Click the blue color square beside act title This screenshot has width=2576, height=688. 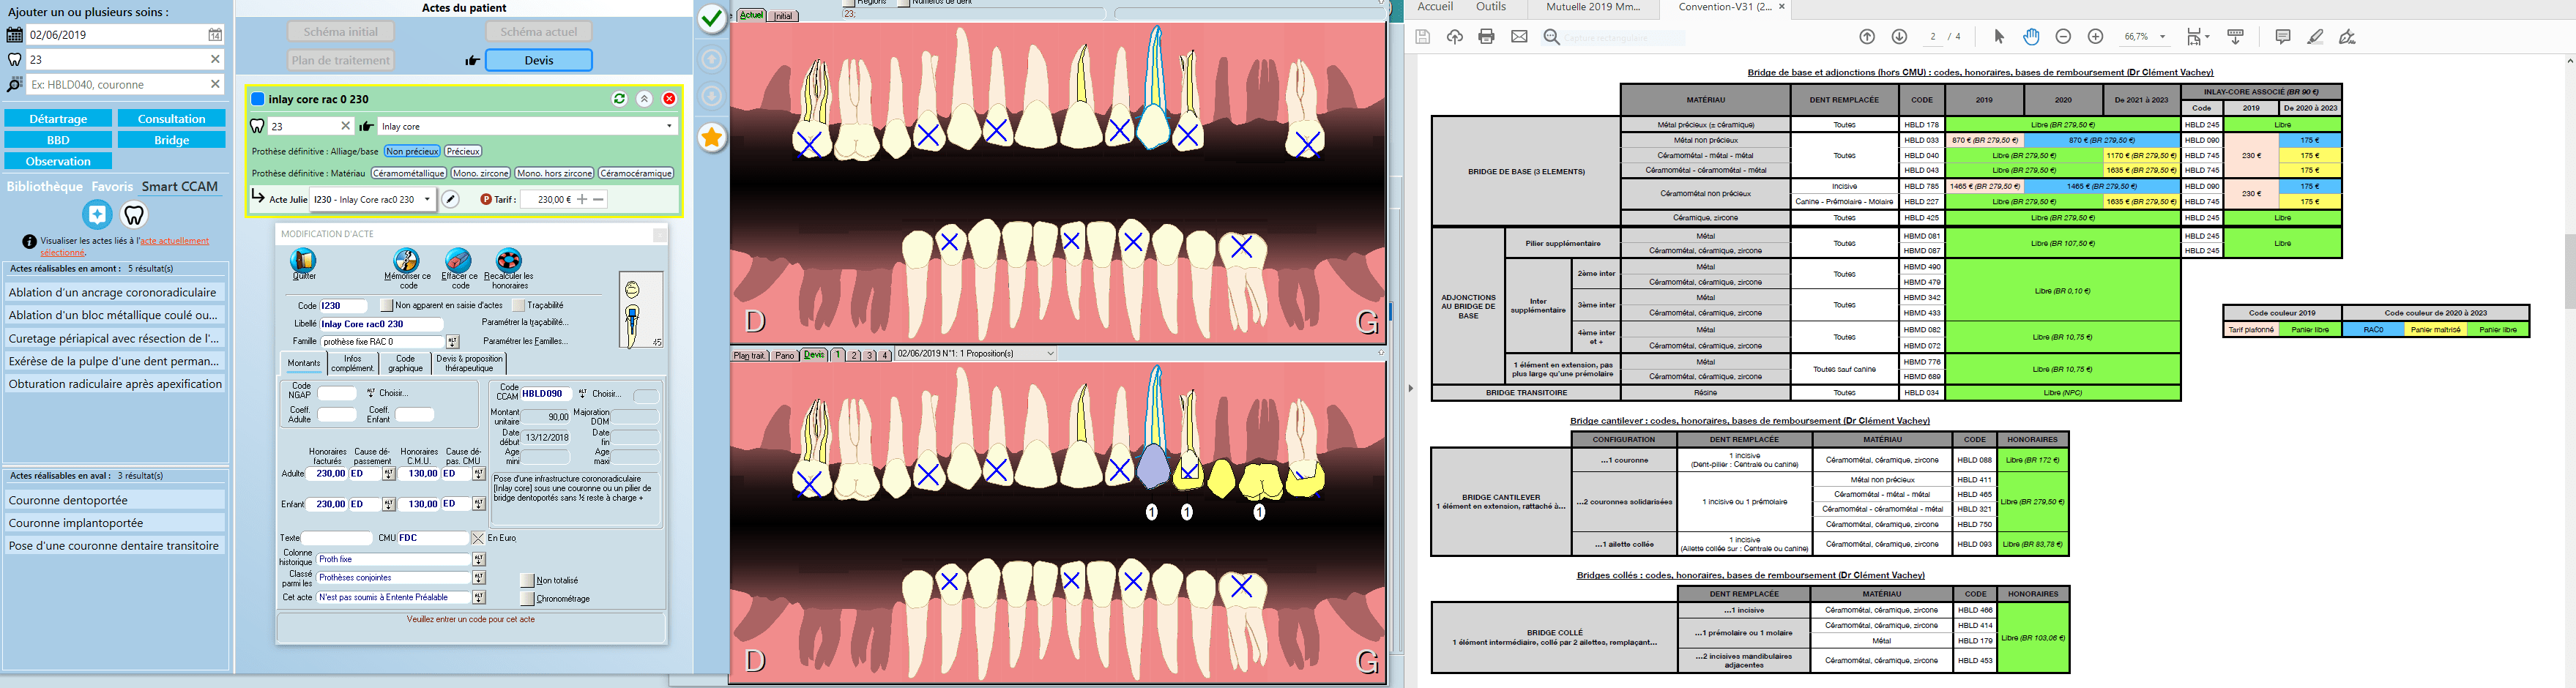coord(258,99)
